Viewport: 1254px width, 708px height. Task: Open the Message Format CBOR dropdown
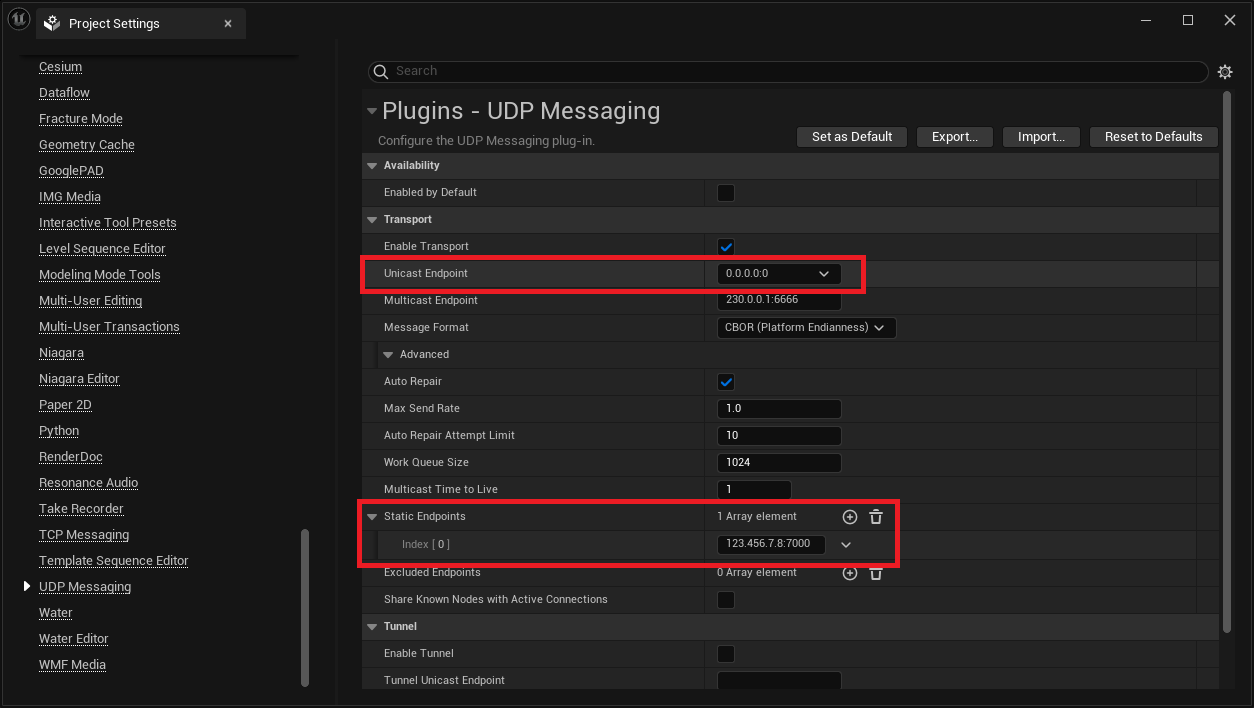[x=806, y=327]
